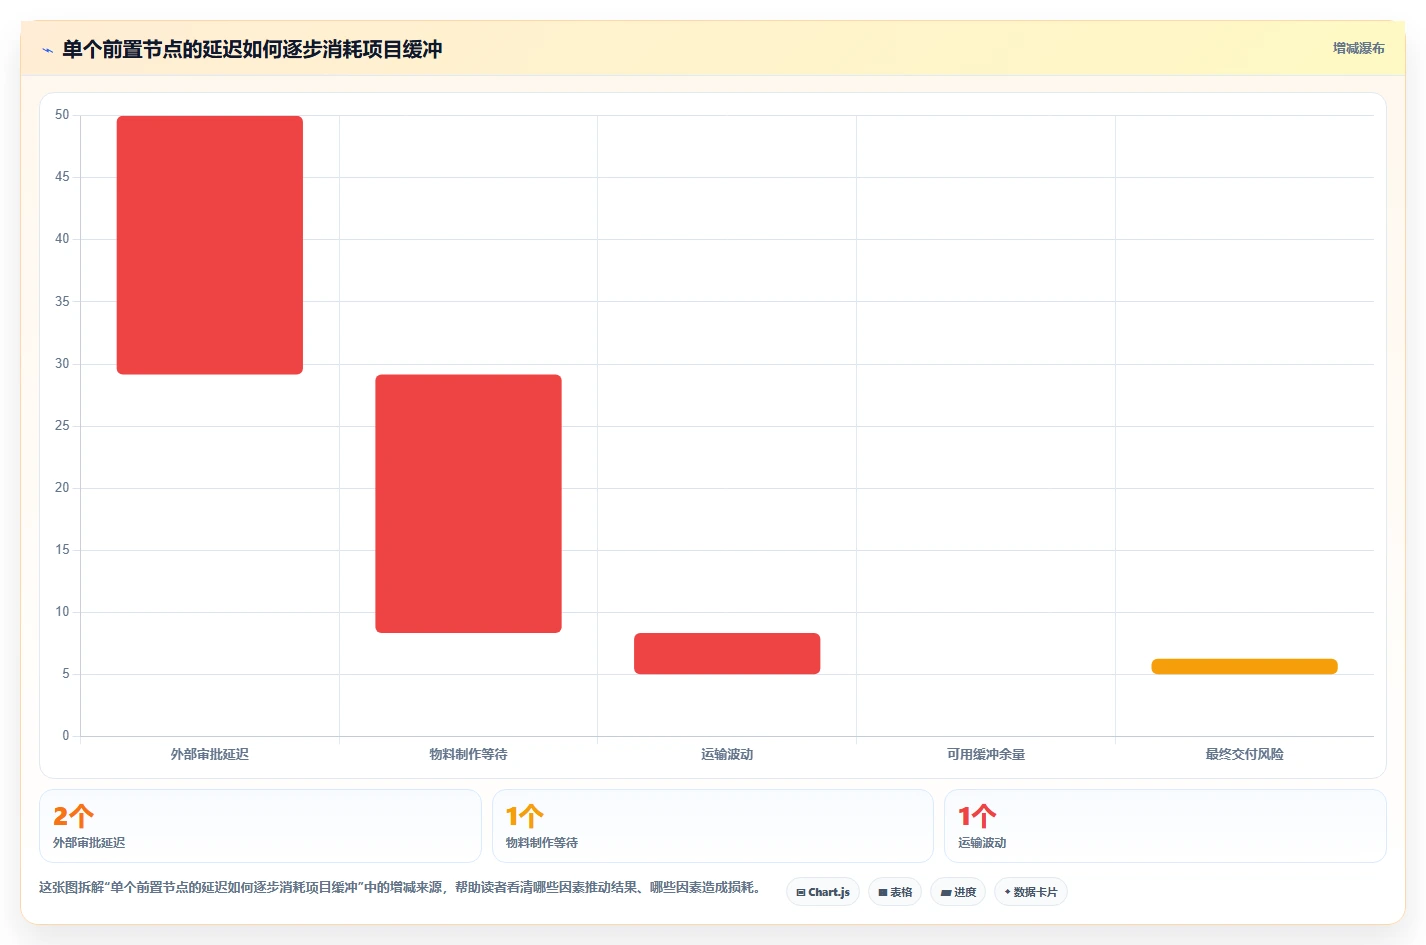Select the red 物料制作等待 waterfall bar

(468, 504)
